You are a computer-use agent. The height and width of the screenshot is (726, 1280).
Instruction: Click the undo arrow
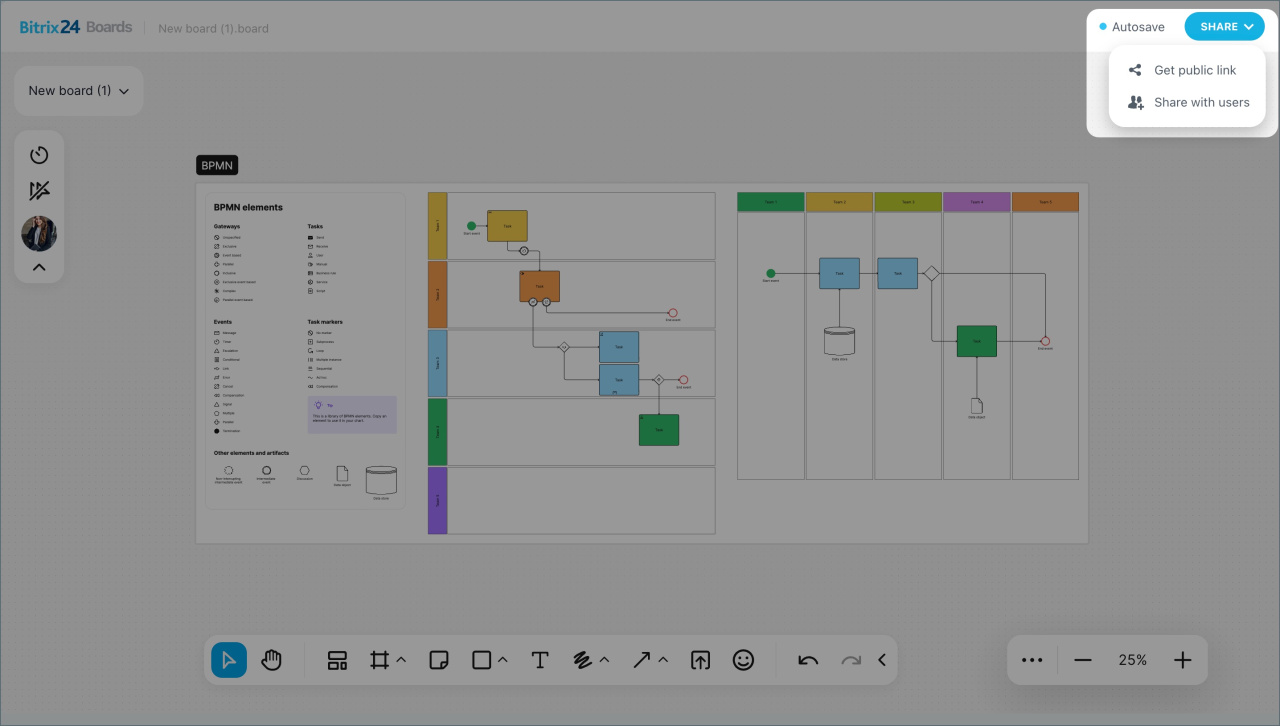tap(808, 660)
